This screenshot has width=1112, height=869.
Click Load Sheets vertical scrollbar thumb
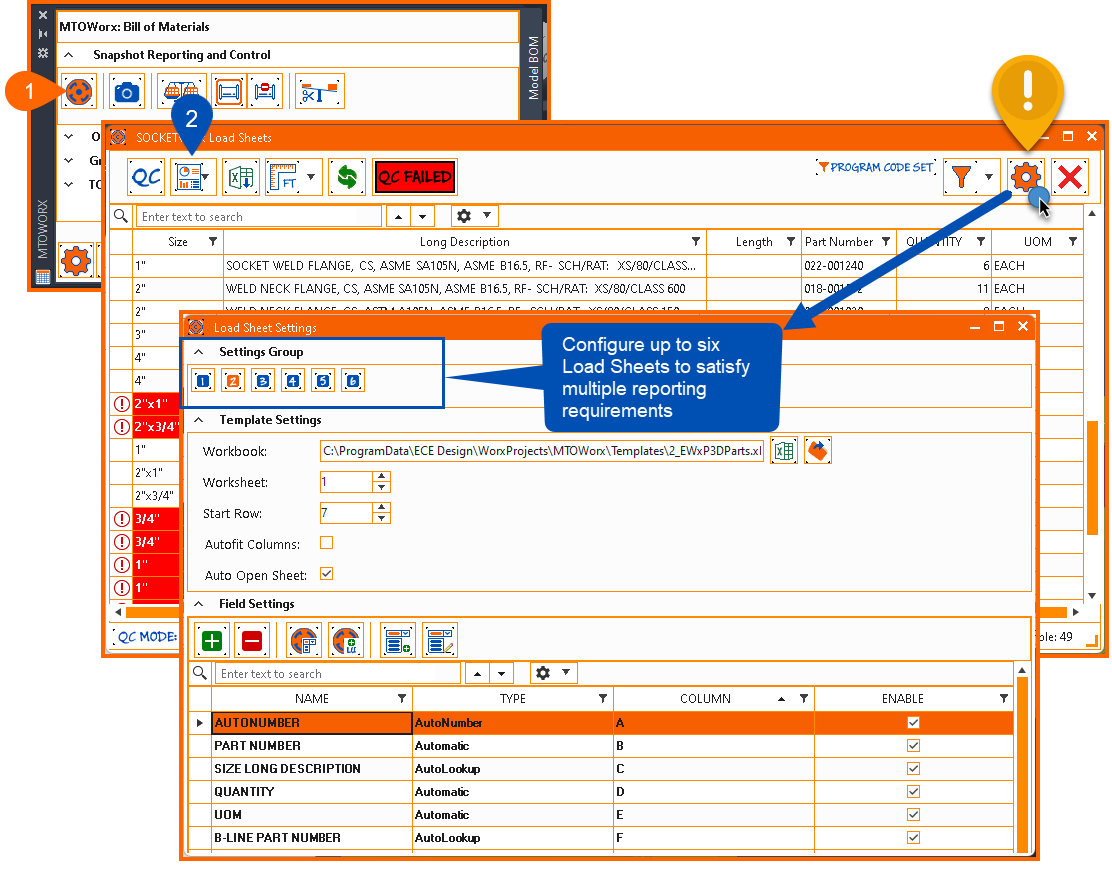pos(1092,477)
